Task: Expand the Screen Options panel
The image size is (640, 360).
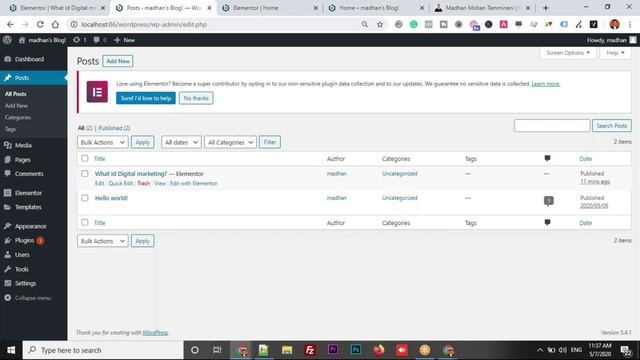Action: (x=568, y=53)
